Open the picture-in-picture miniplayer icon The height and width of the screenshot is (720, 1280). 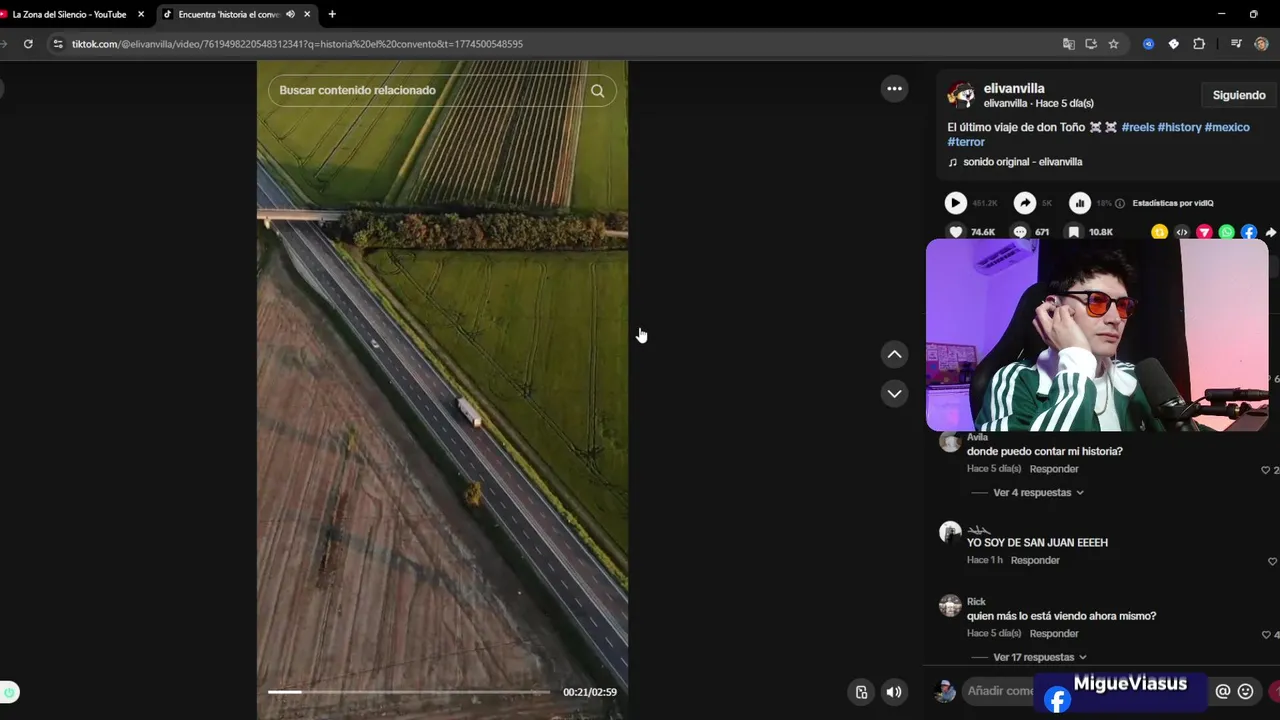pos(861,692)
